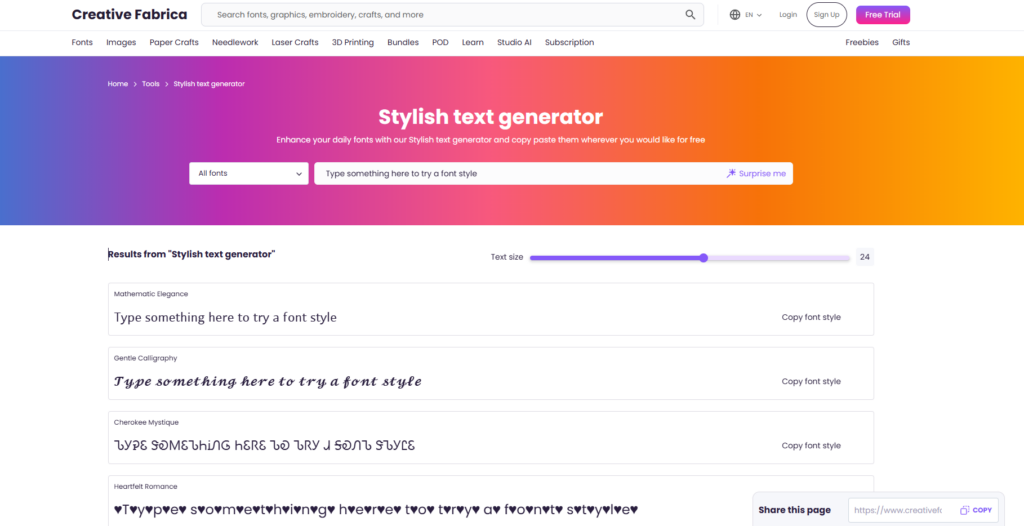Image resolution: width=1024 pixels, height=526 pixels.
Task: Click the Stylish text generator breadcrumb
Action: (x=209, y=84)
